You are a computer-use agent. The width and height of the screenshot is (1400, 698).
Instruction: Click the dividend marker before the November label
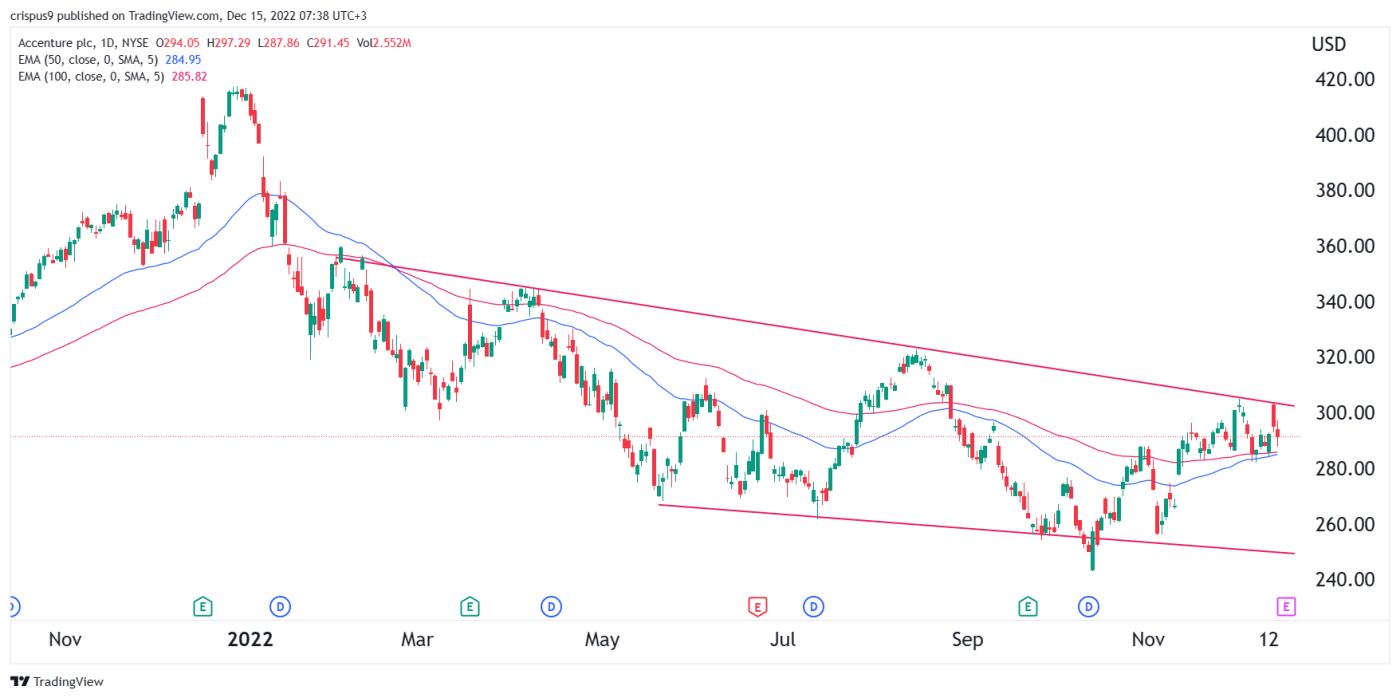pos(1089,605)
